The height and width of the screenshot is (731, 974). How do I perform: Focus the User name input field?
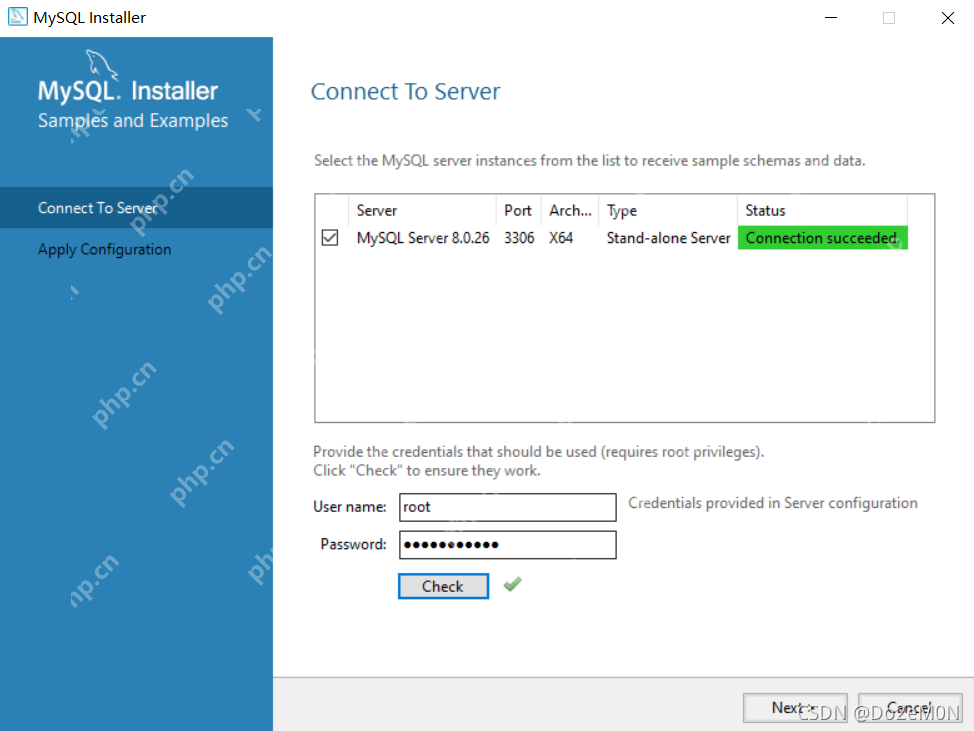pos(507,507)
